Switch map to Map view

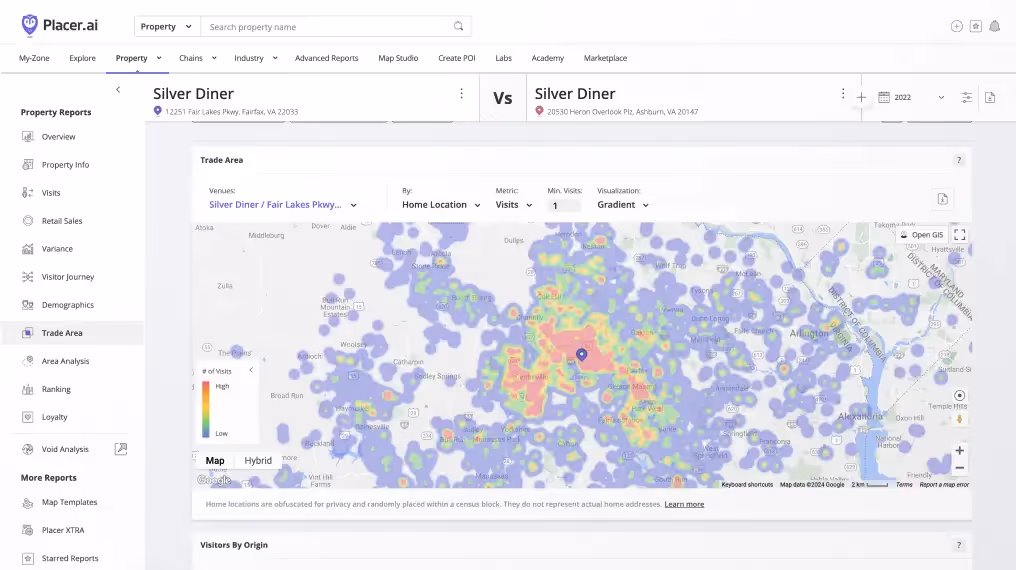tap(215, 461)
